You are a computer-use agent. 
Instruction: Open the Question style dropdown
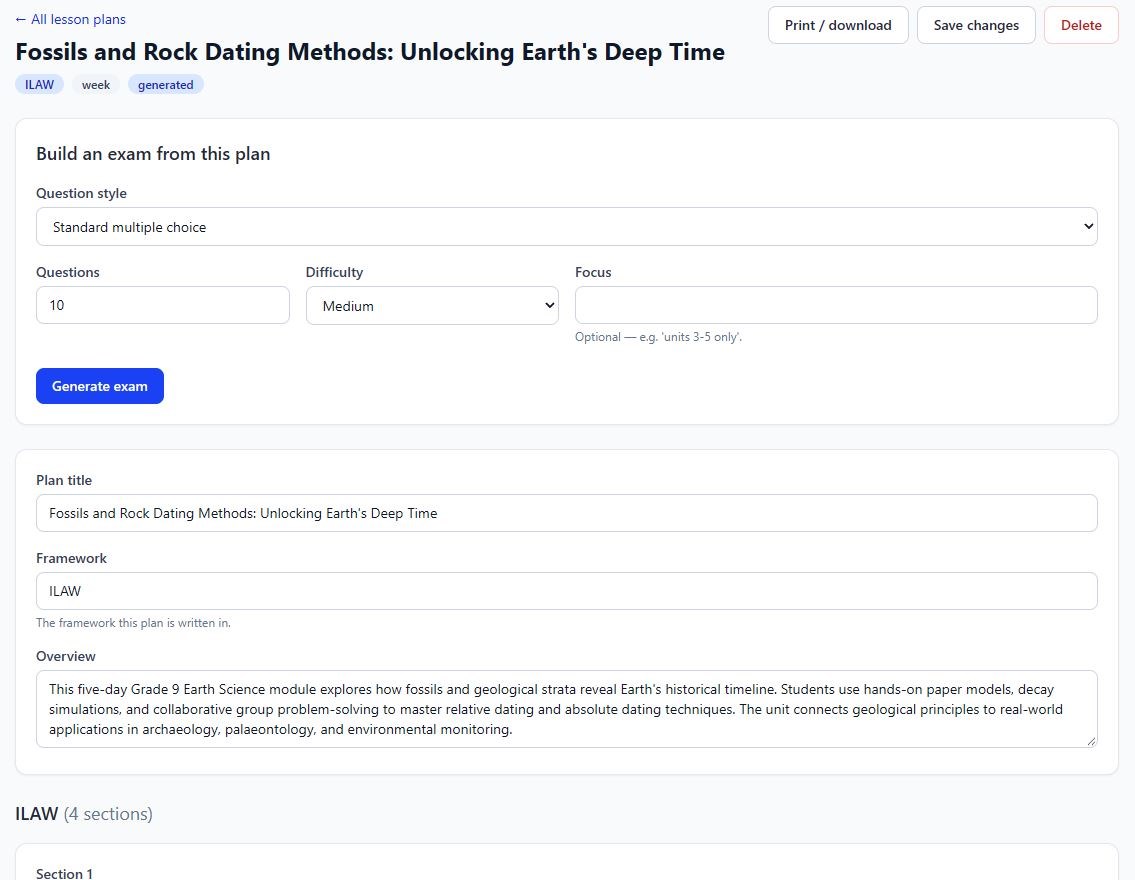[567, 227]
